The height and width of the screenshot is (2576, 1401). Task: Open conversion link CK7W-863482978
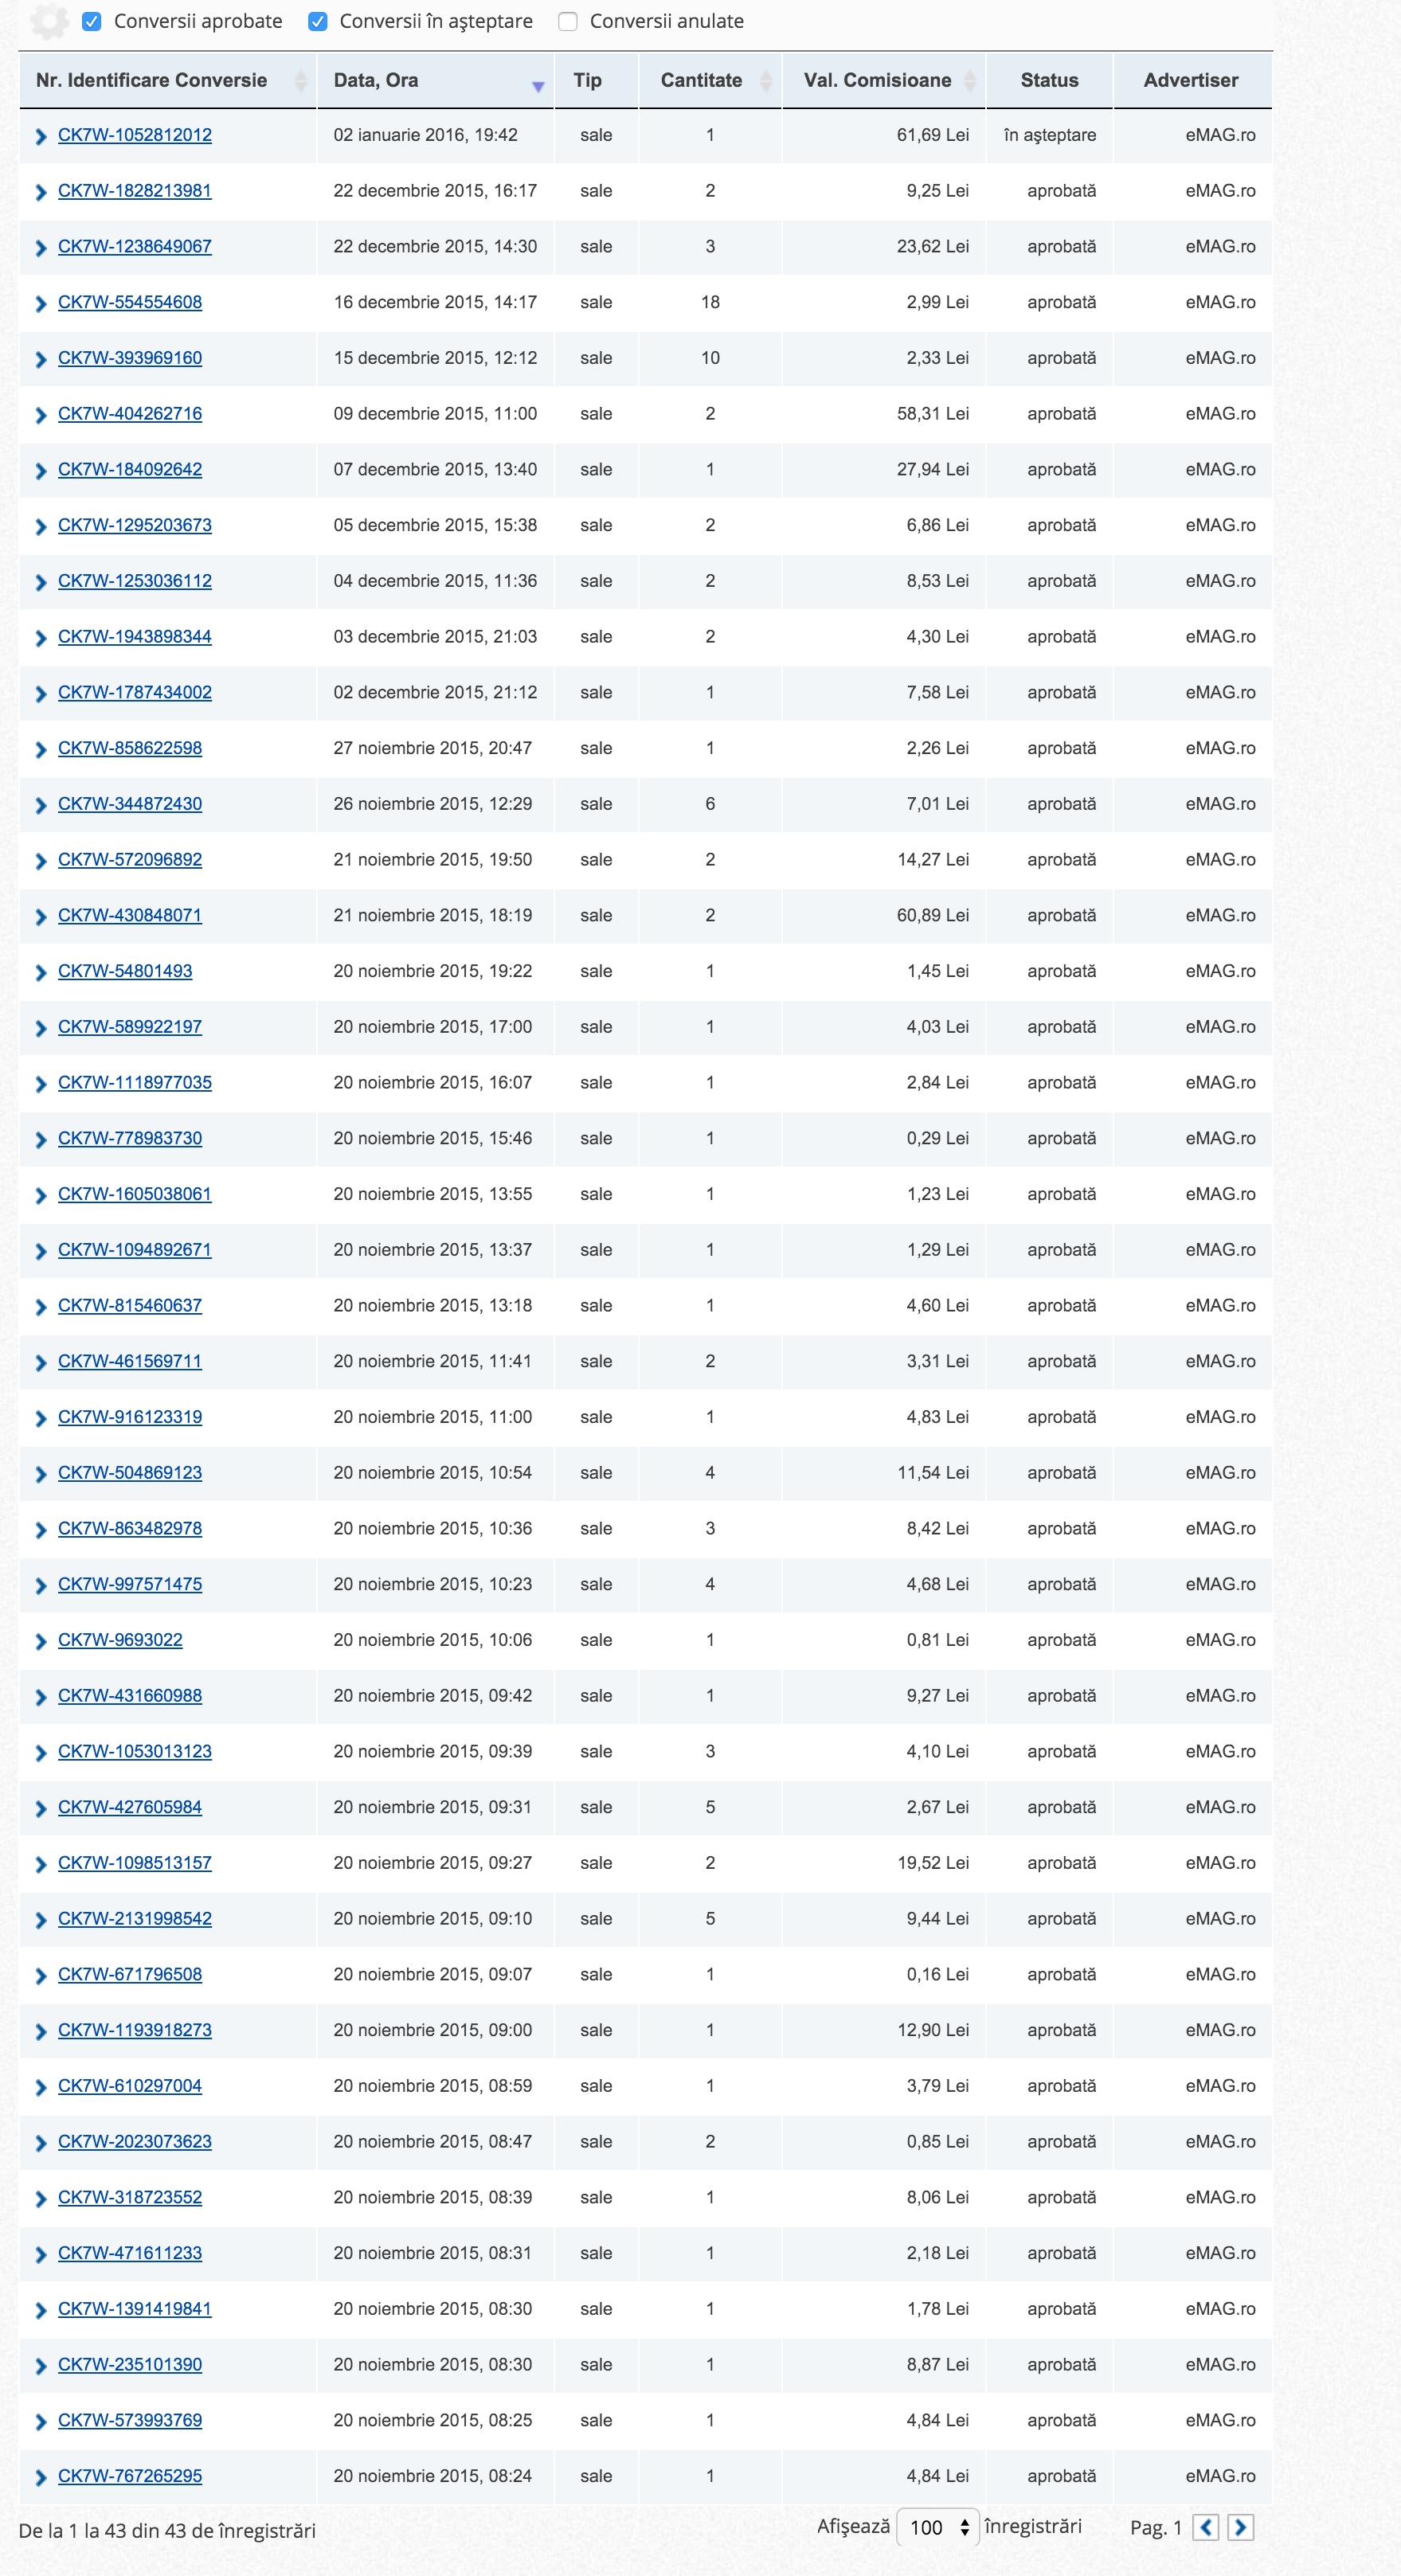pyautogui.click(x=130, y=1528)
